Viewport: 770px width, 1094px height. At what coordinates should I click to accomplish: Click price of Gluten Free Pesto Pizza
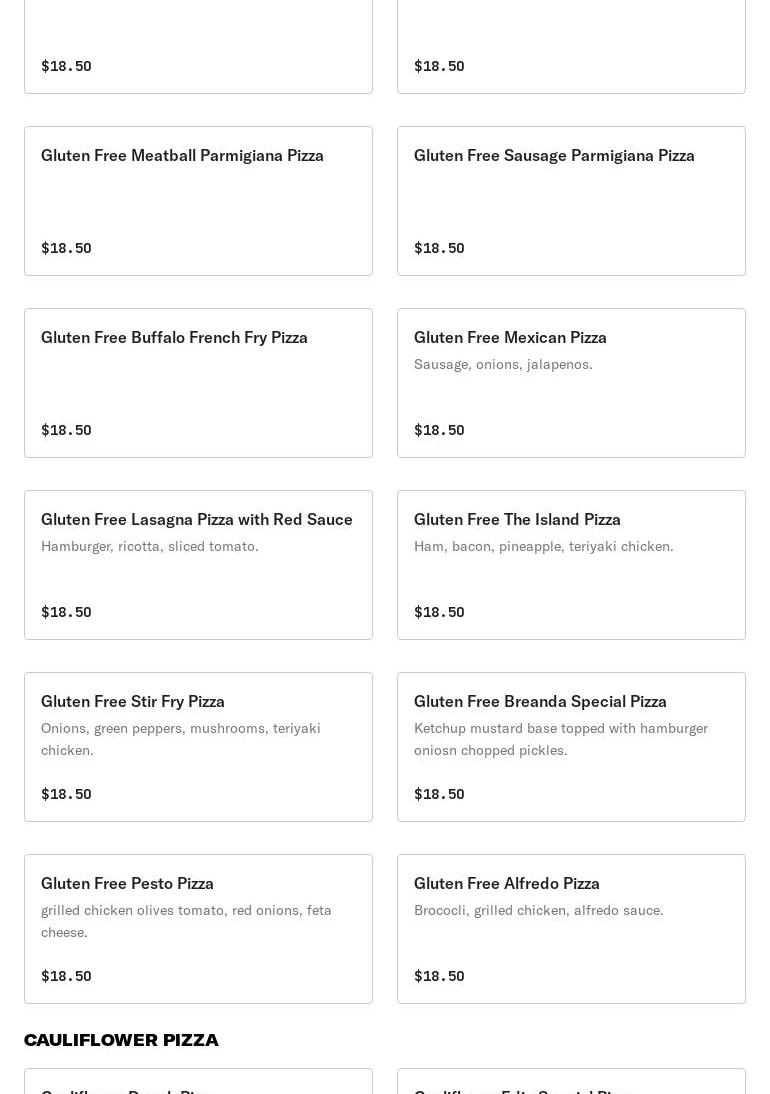[x=66, y=977]
